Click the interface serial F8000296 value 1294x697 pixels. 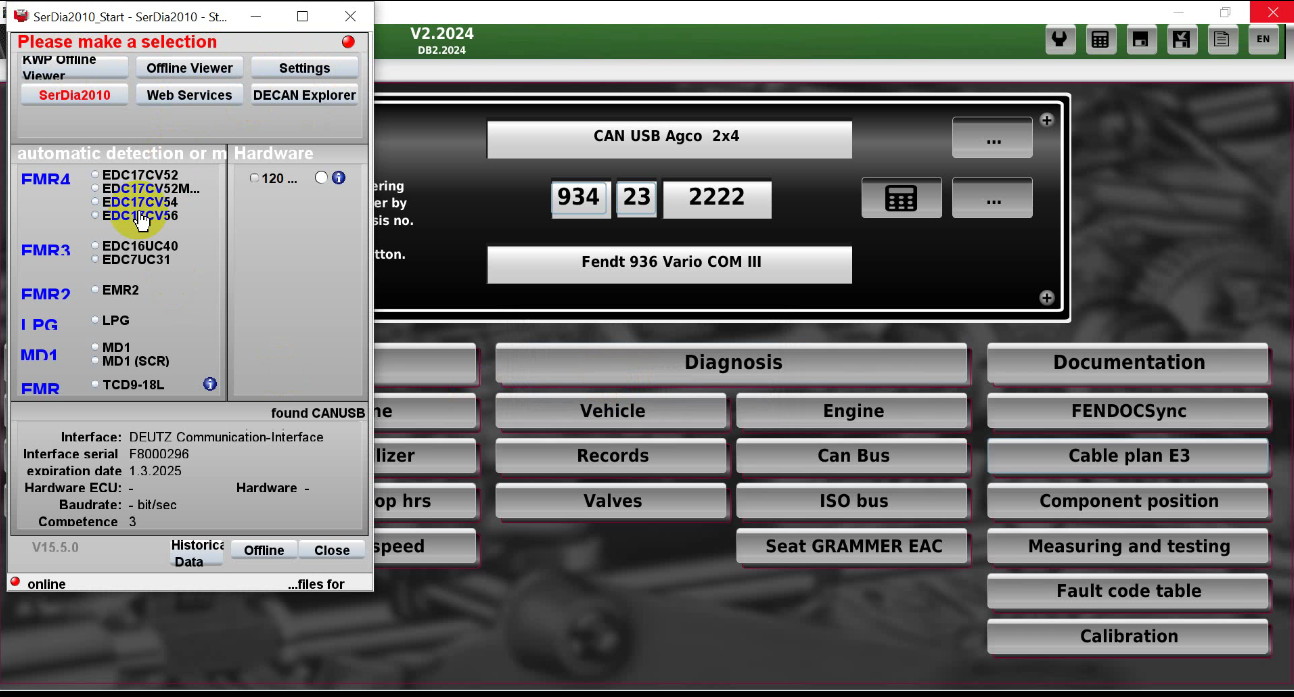[159, 454]
